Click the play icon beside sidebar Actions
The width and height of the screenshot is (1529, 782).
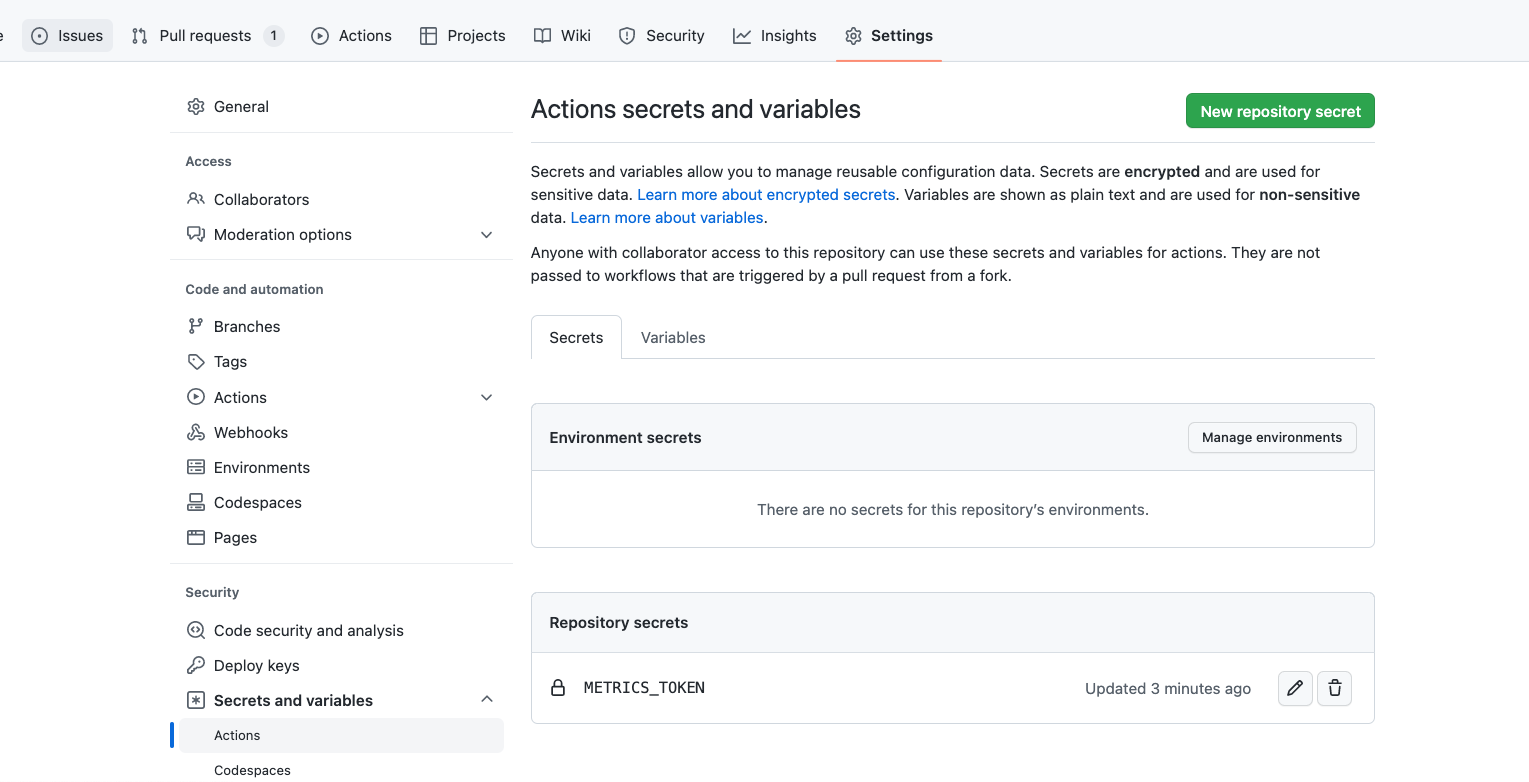196,397
